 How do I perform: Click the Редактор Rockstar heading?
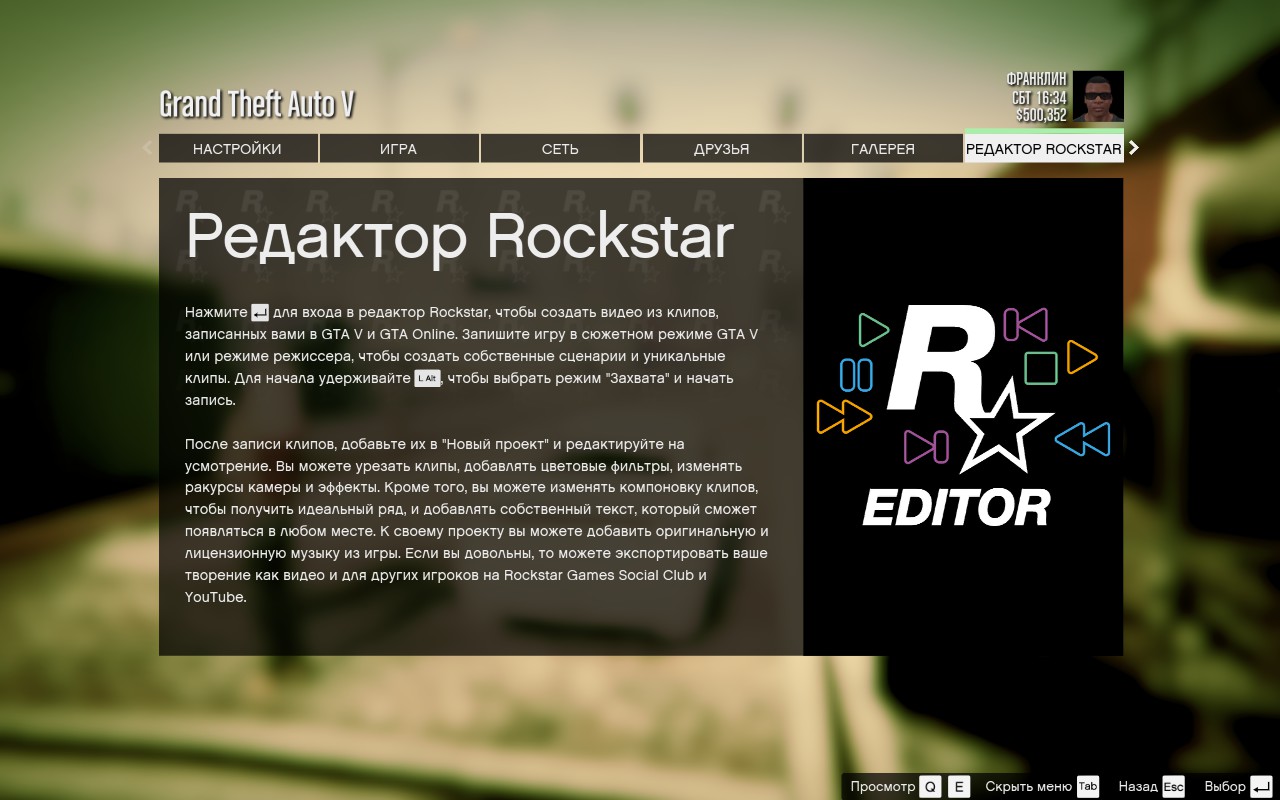[x=460, y=237]
